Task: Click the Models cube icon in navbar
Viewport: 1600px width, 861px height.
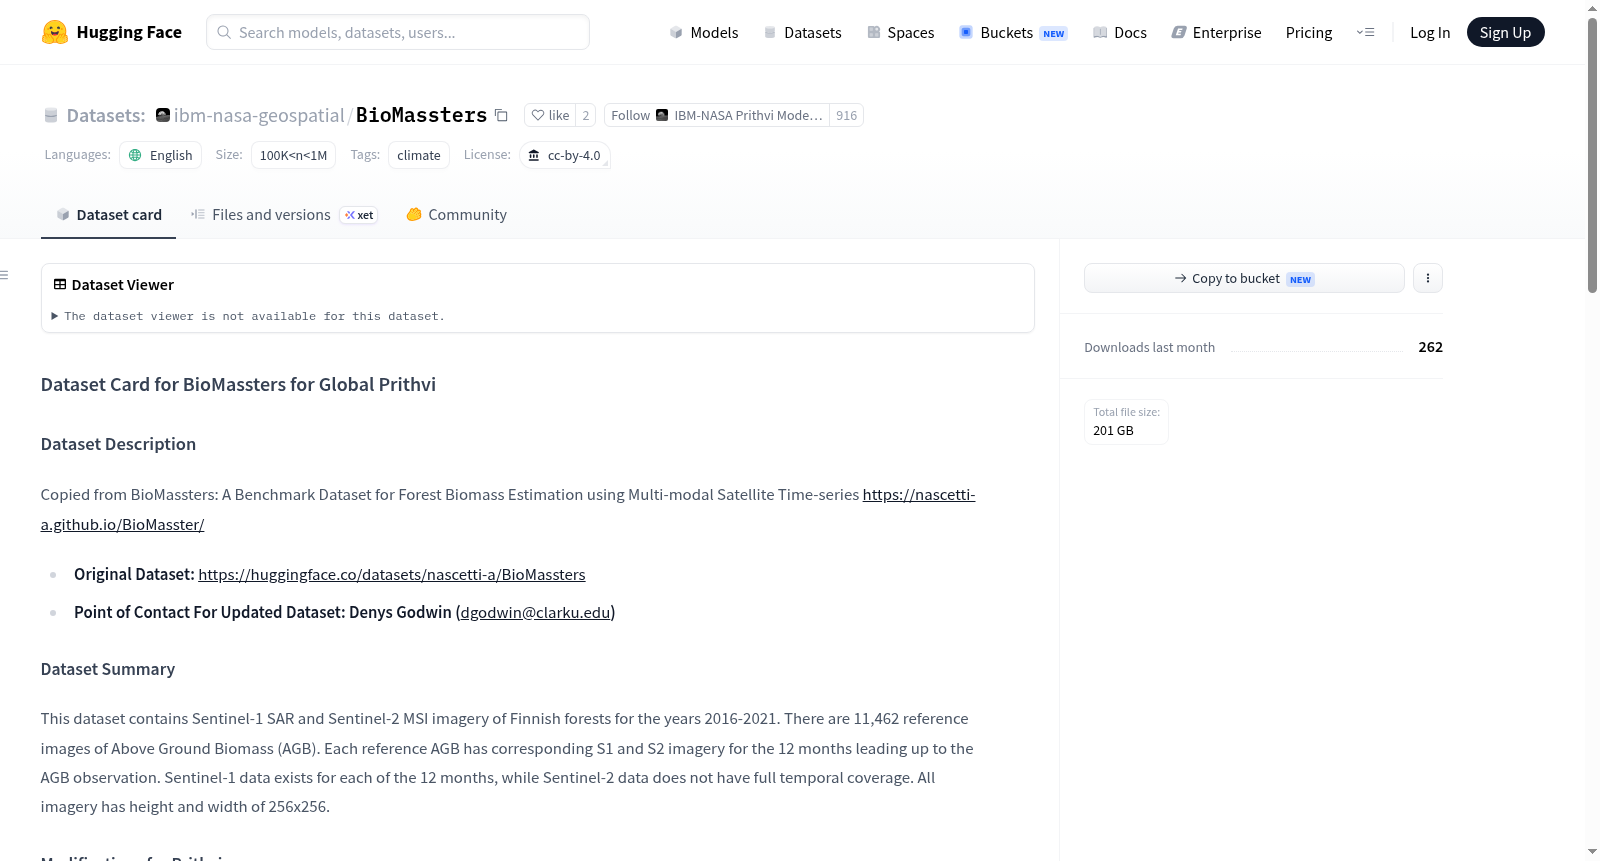Action: click(676, 32)
